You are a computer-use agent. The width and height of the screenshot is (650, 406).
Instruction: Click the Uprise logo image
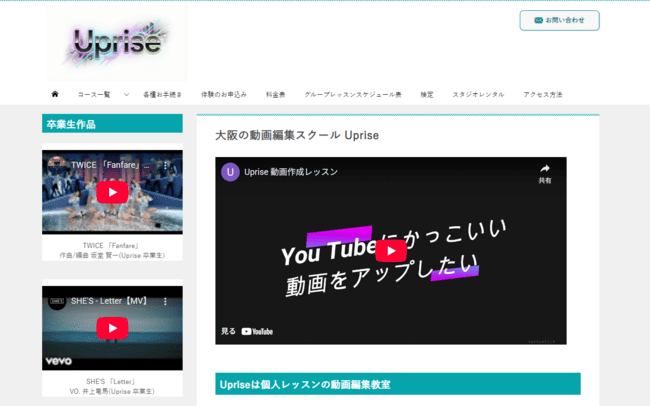116,44
